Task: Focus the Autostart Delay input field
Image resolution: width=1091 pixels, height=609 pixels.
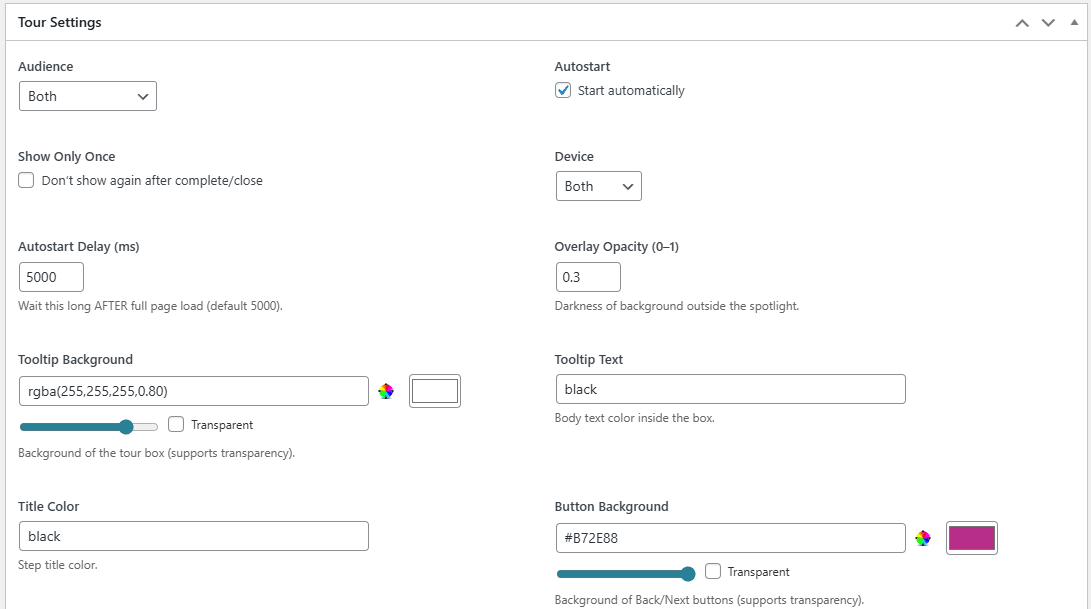Action: [51, 277]
